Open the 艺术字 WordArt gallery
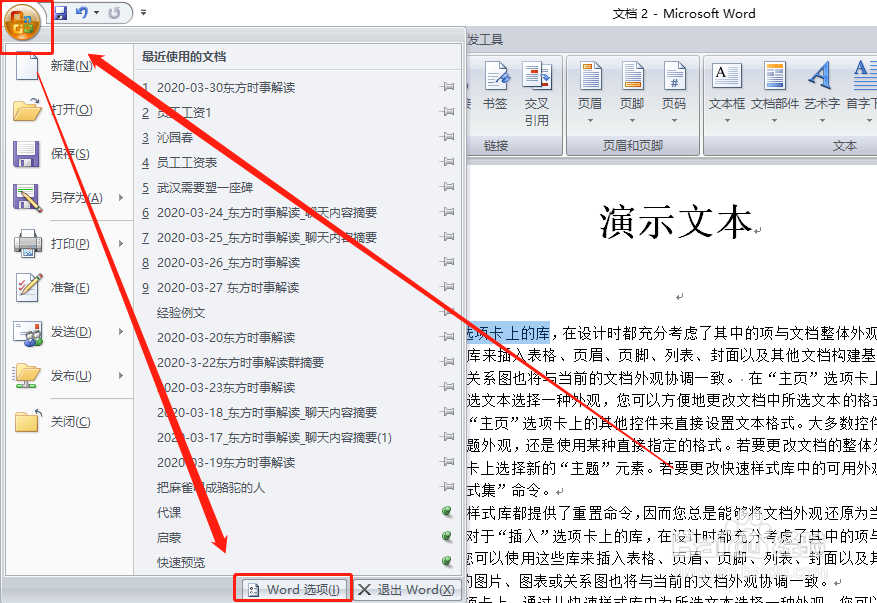This screenshot has height=603, width=877. (822, 93)
